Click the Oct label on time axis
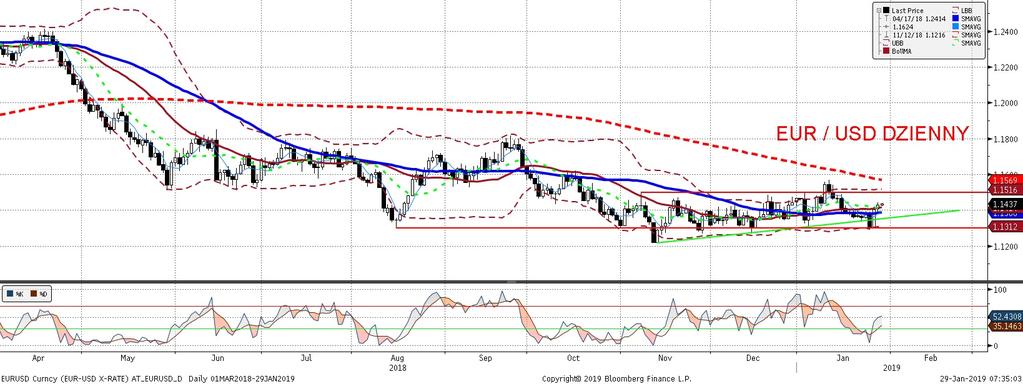Screen dimensions: 1023x384 tap(573, 358)
